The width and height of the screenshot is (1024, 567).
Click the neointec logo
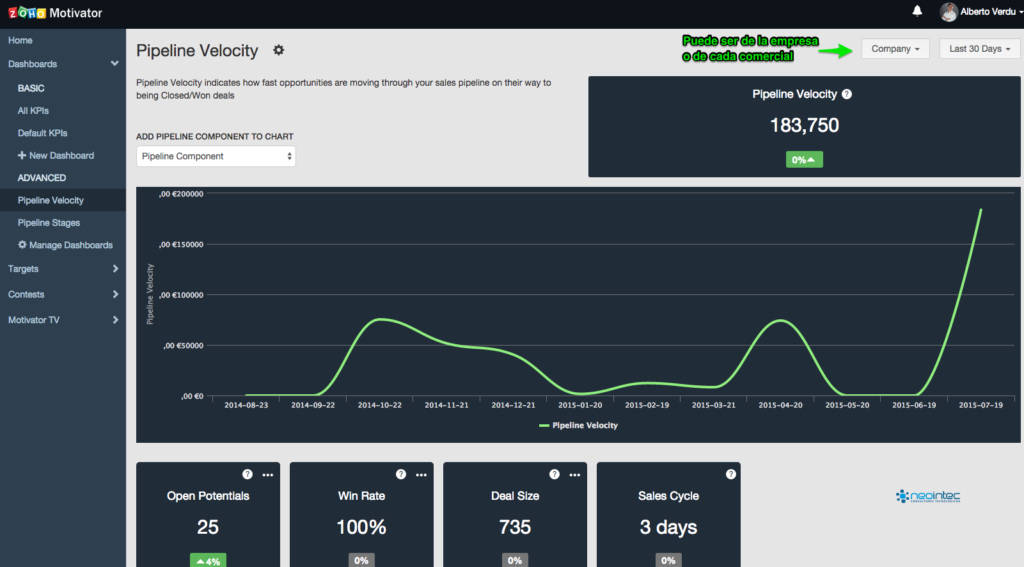coord(927,496)
